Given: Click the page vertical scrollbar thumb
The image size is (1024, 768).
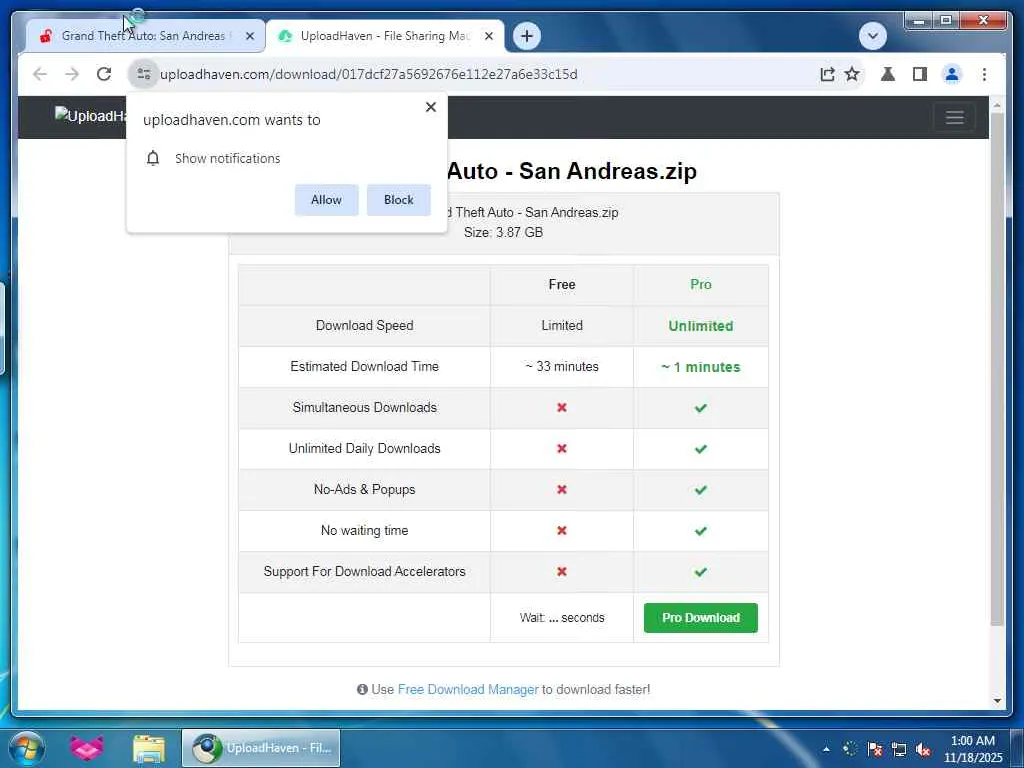Looking at the screenshot, I should click(997, 369).
